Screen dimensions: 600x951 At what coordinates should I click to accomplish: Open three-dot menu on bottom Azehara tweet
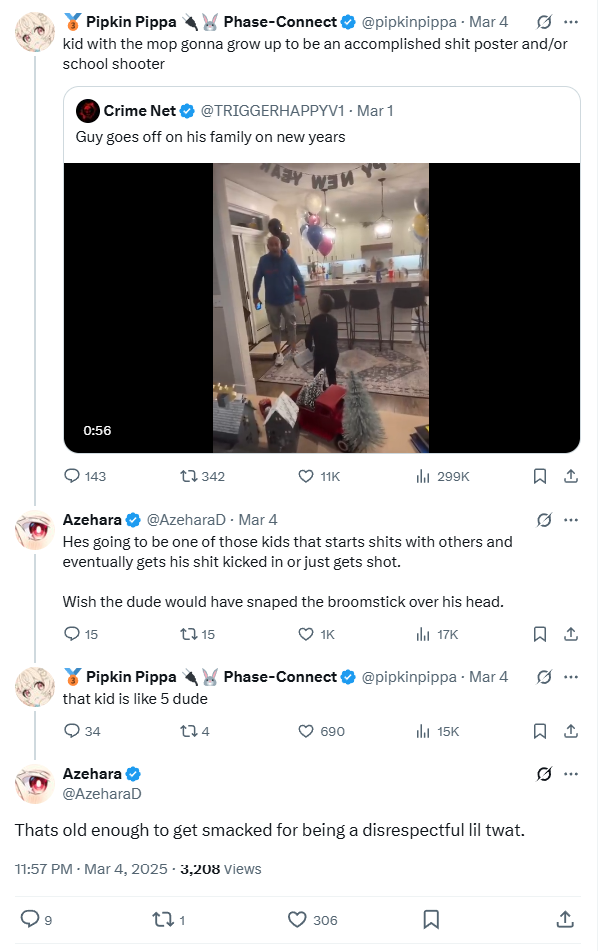571,774
